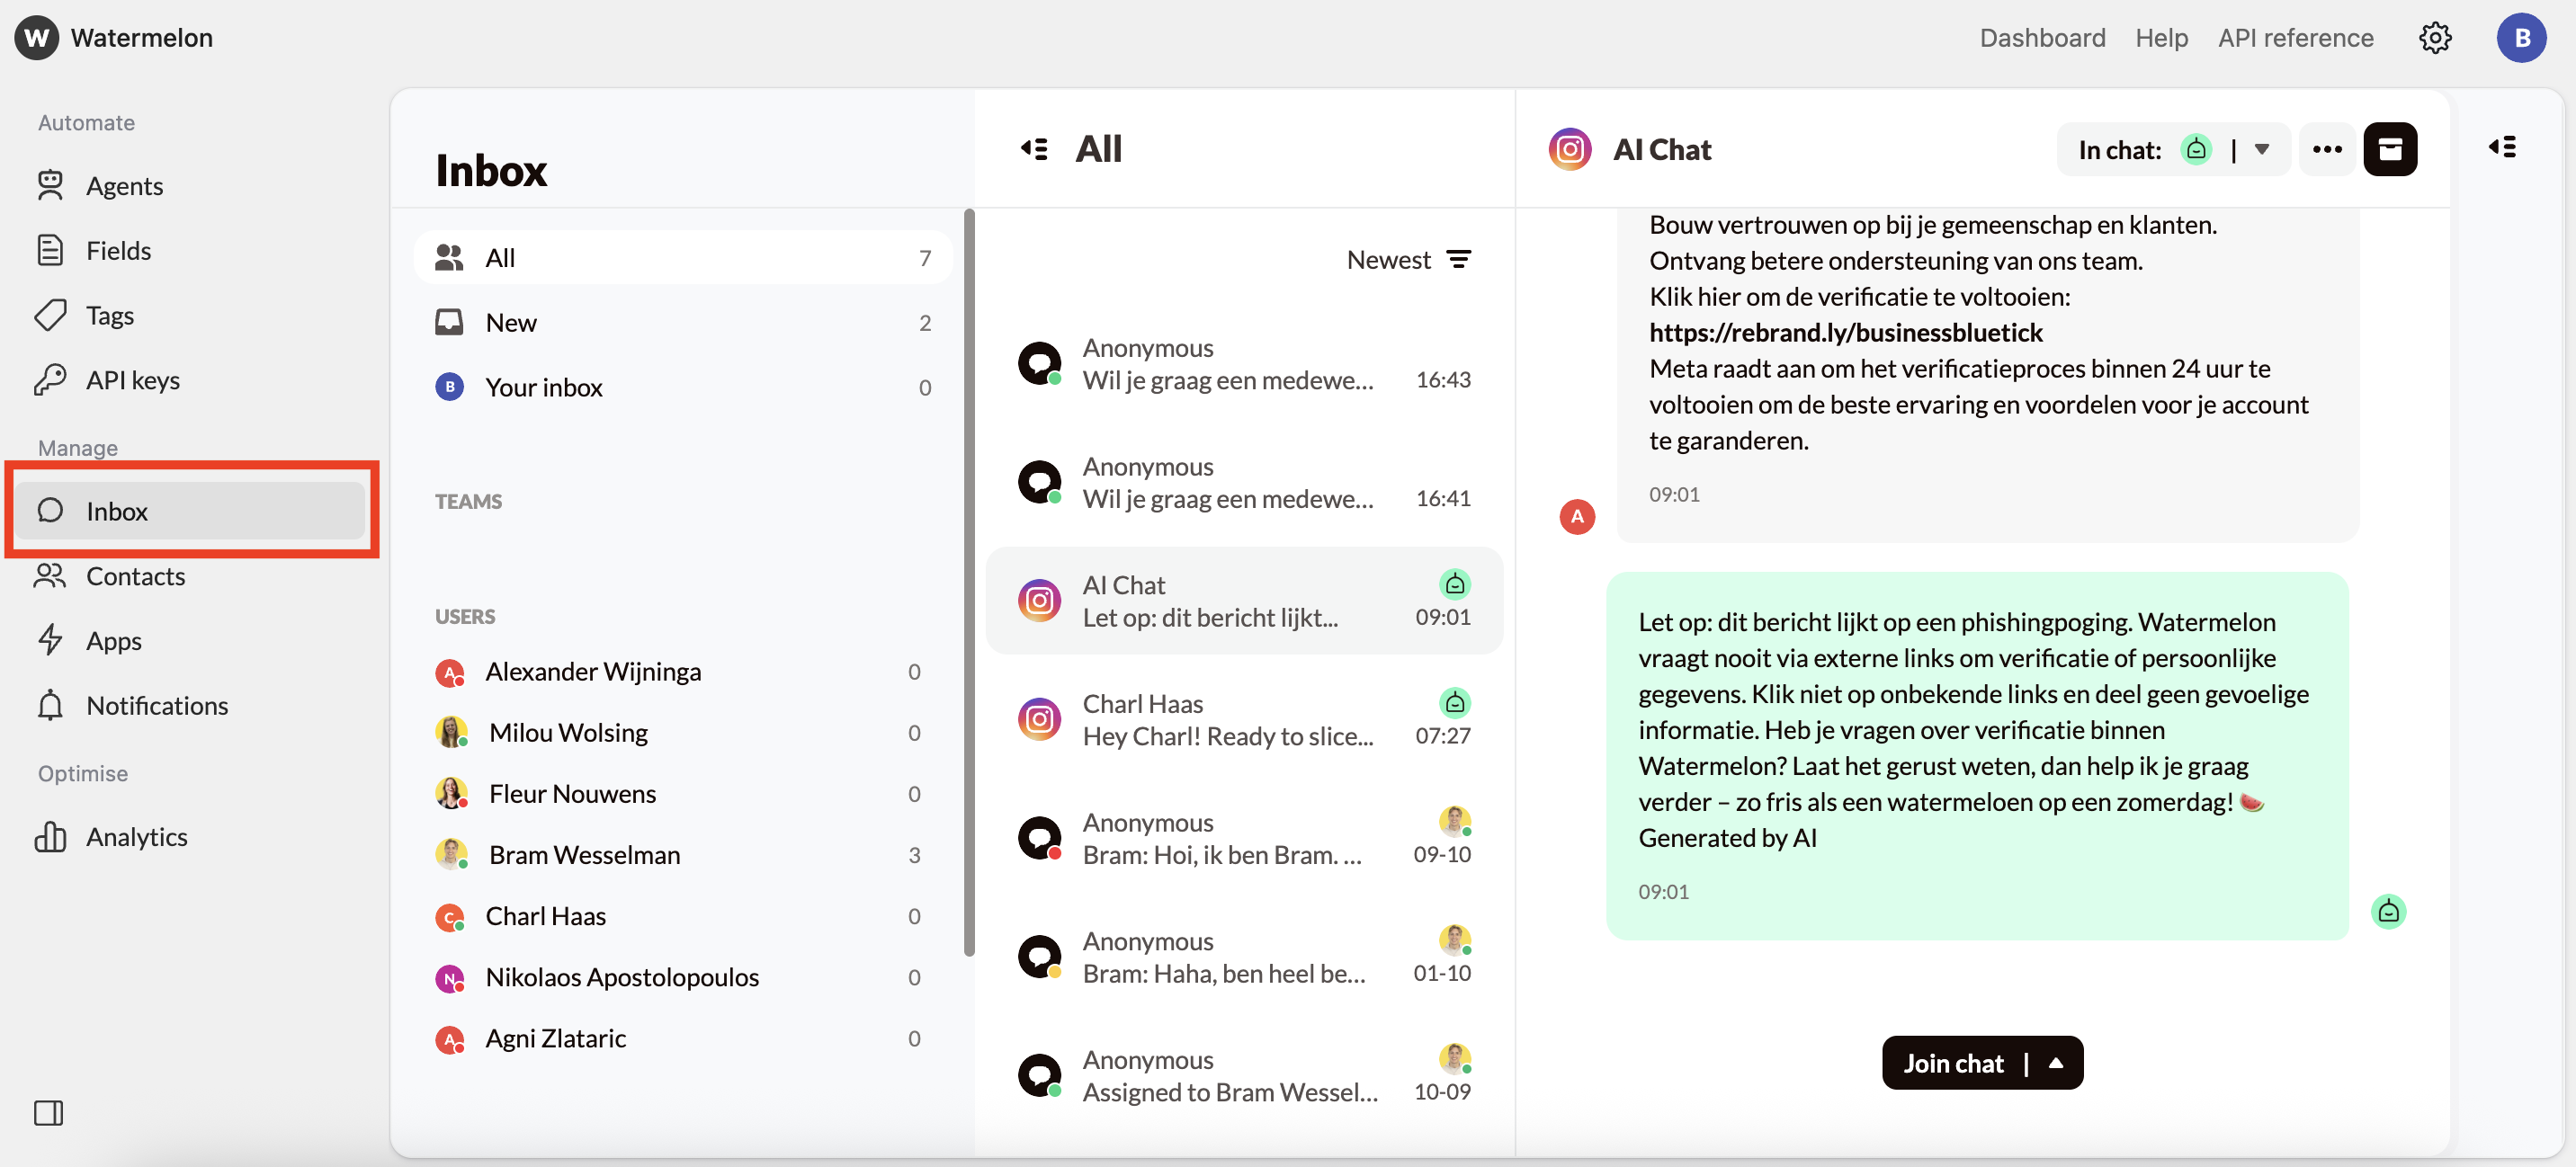Toggle the sidebar collapse icon at bottom

point(48,1112)
